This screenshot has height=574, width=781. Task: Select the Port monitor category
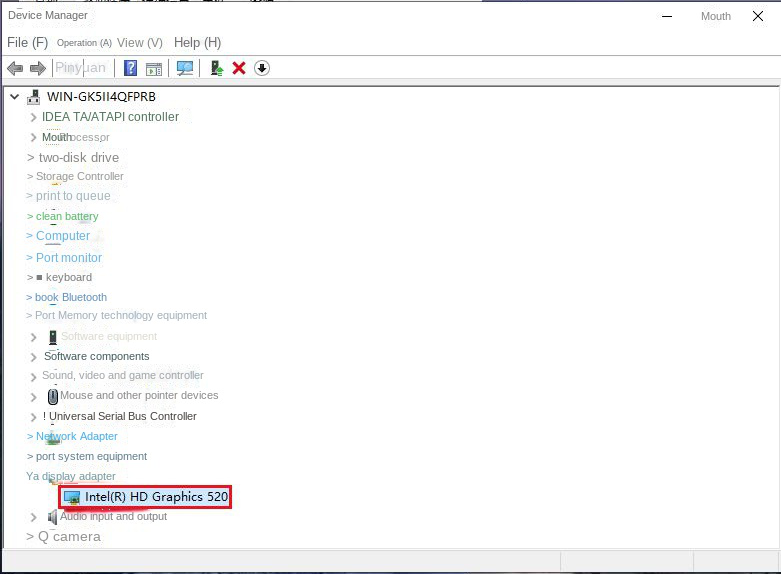point(69,258)
